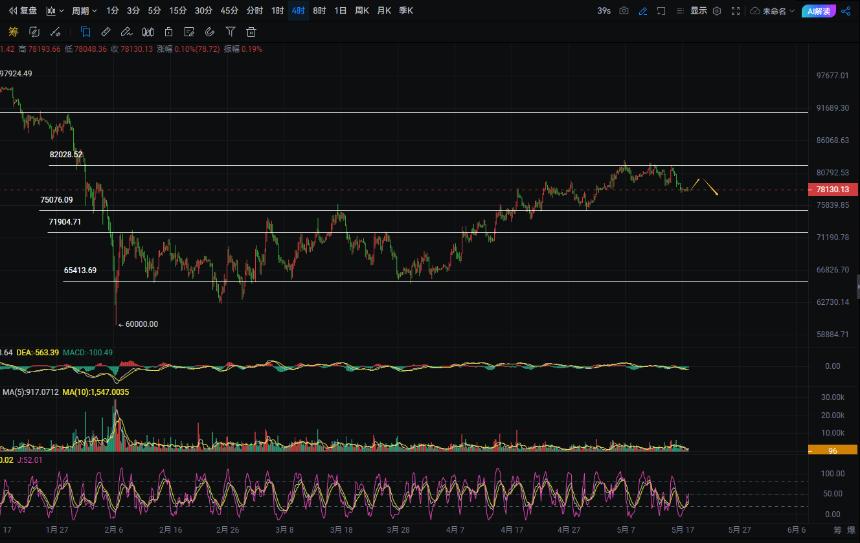Switch to the 8时 timeframe

tap(319, 10)
